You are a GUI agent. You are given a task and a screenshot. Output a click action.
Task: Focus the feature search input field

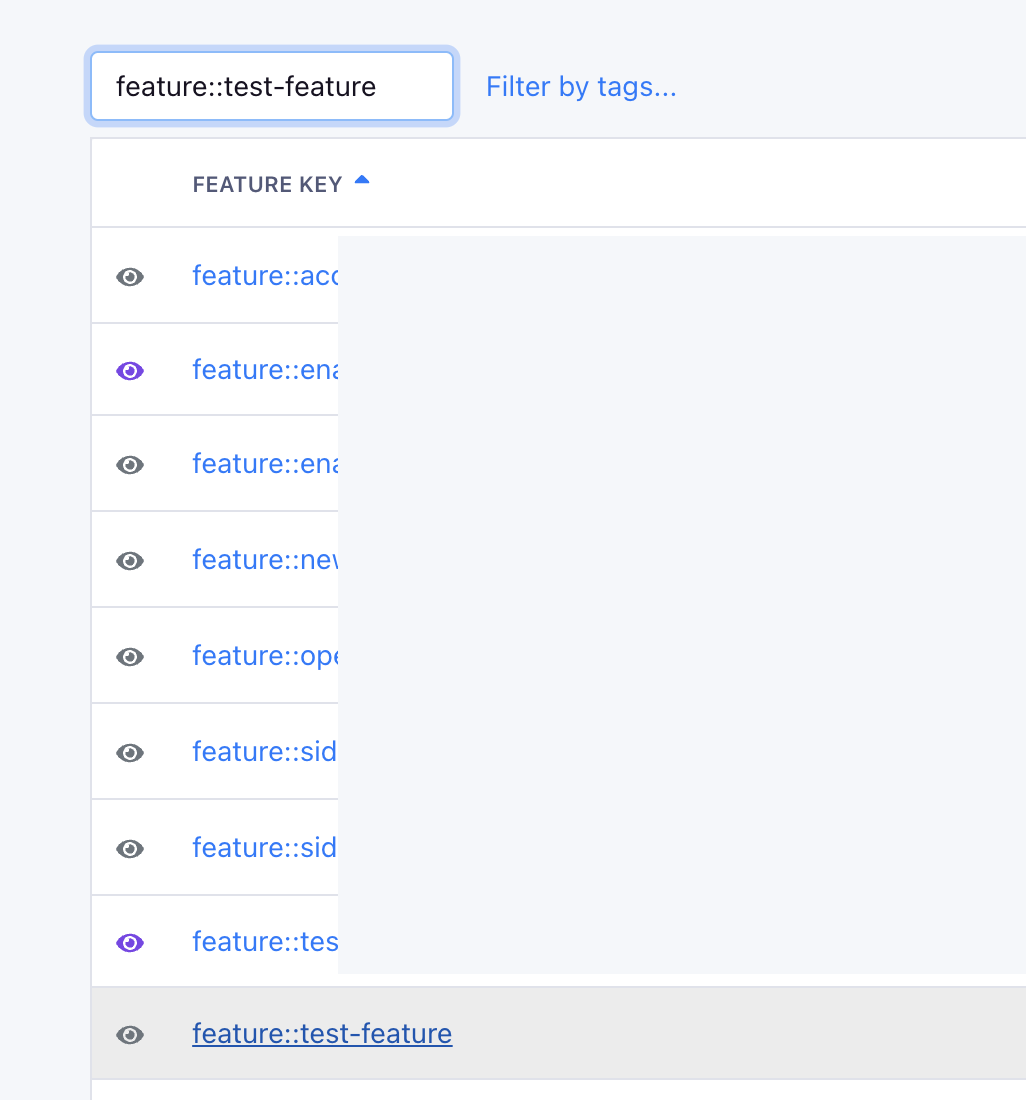point(270,86)
